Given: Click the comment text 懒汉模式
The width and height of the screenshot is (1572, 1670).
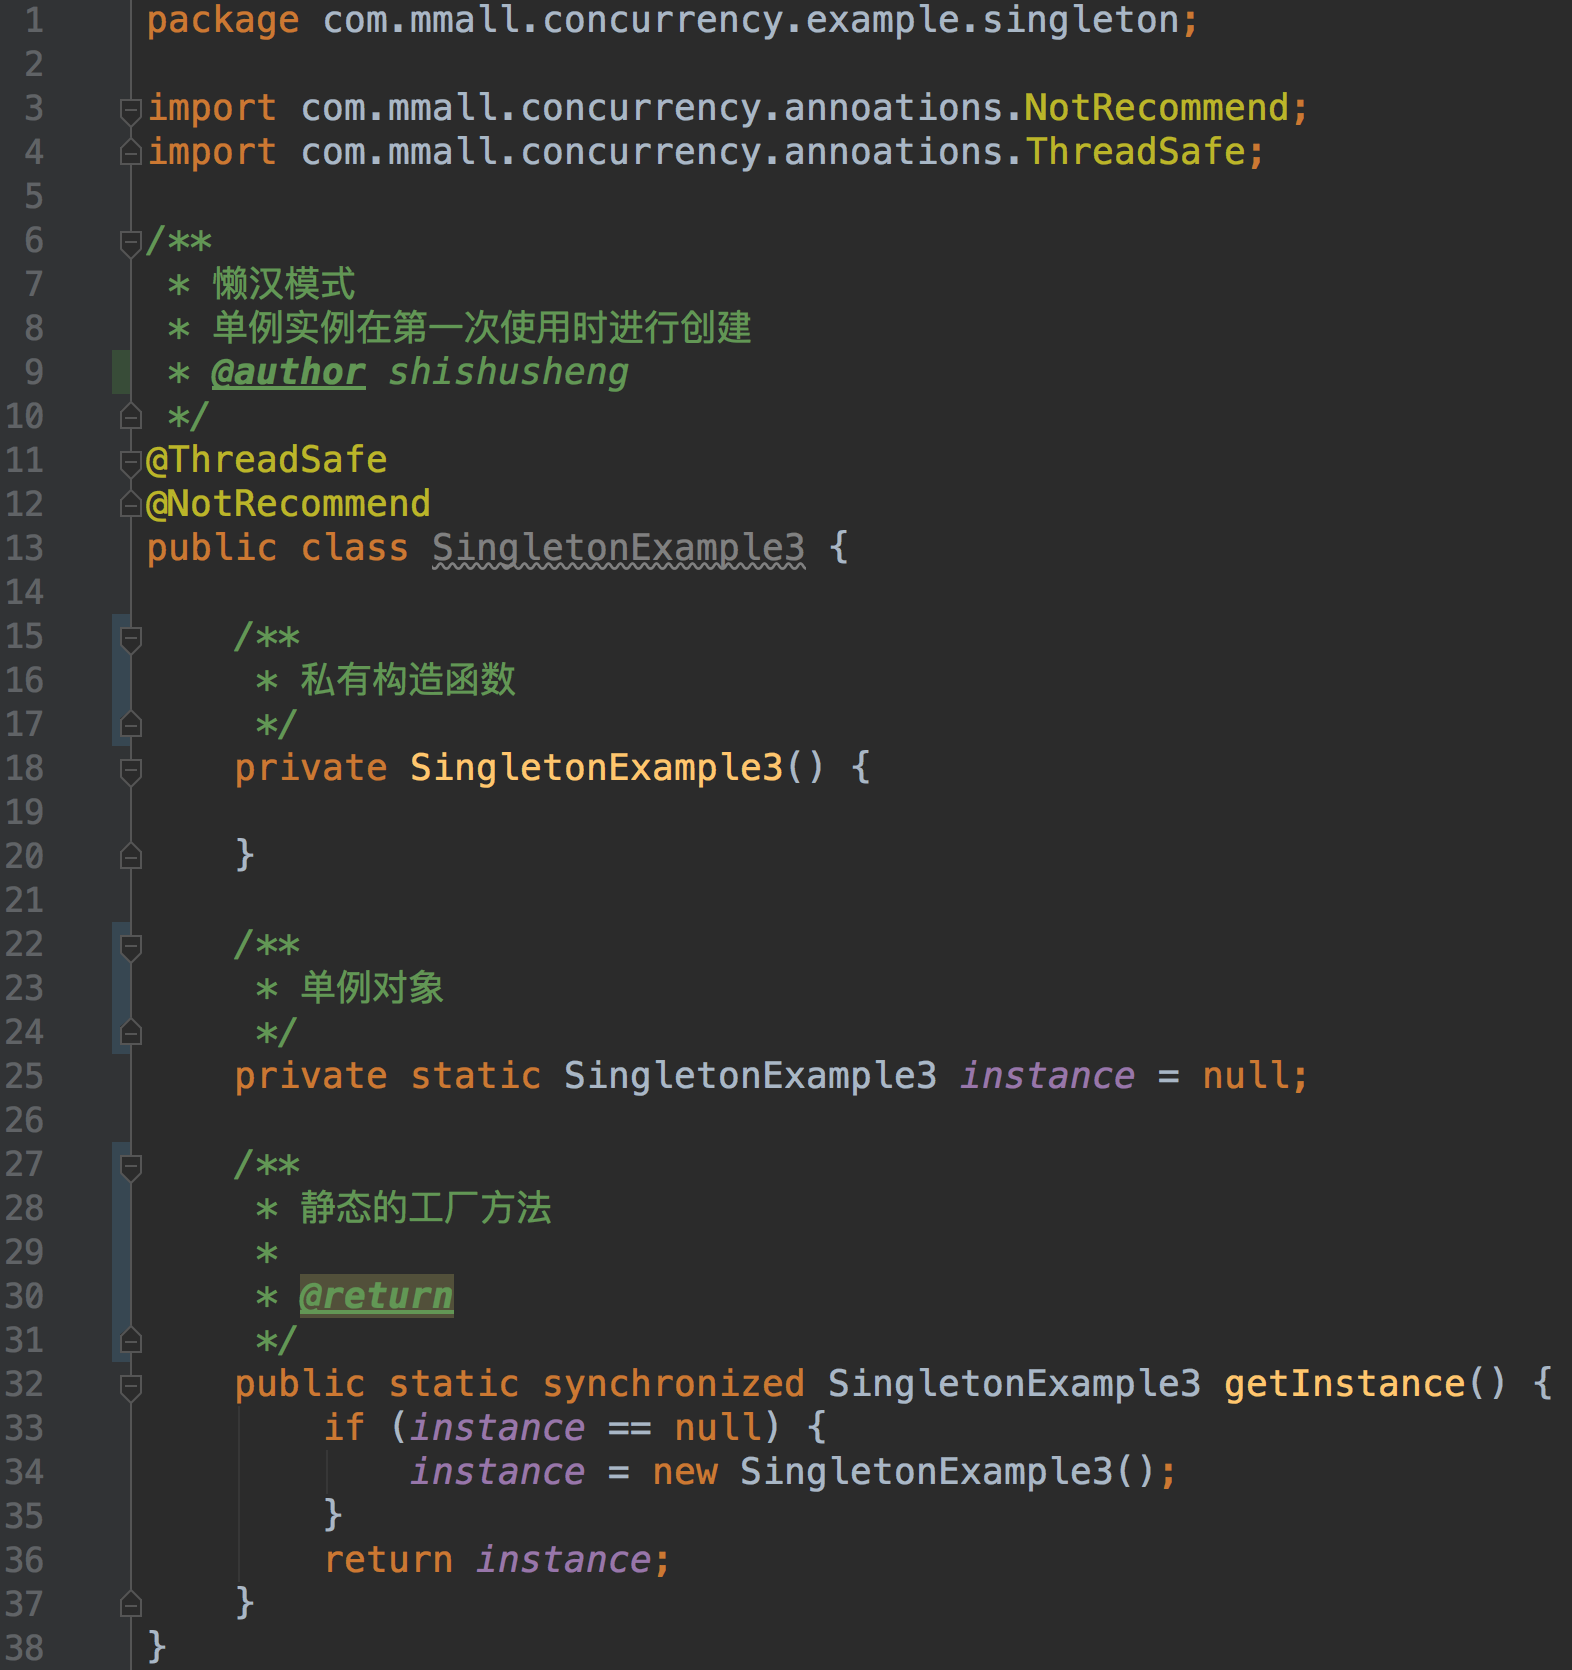Looking at the screenshot, I should pos(284,284).
